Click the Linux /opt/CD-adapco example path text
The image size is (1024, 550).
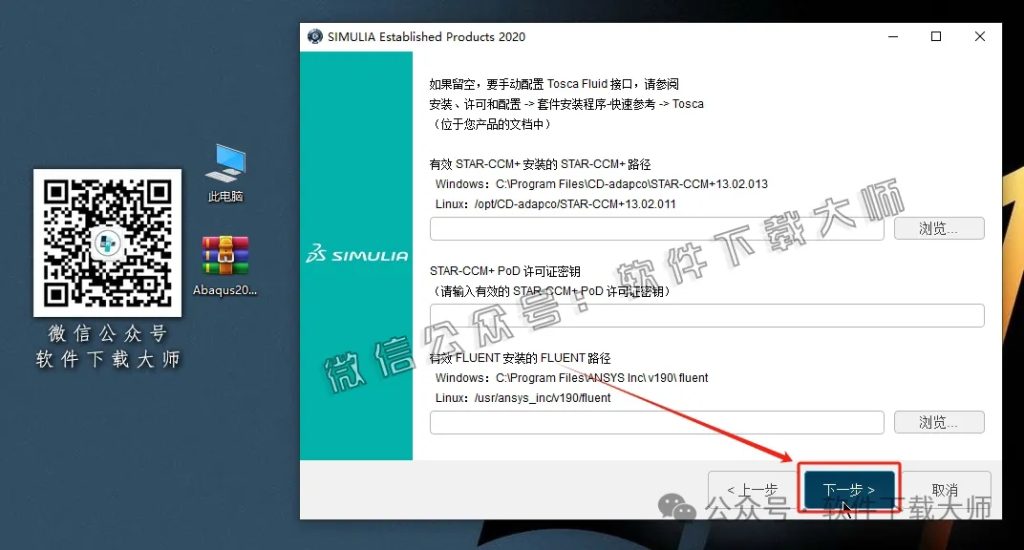tap(556, 204)
